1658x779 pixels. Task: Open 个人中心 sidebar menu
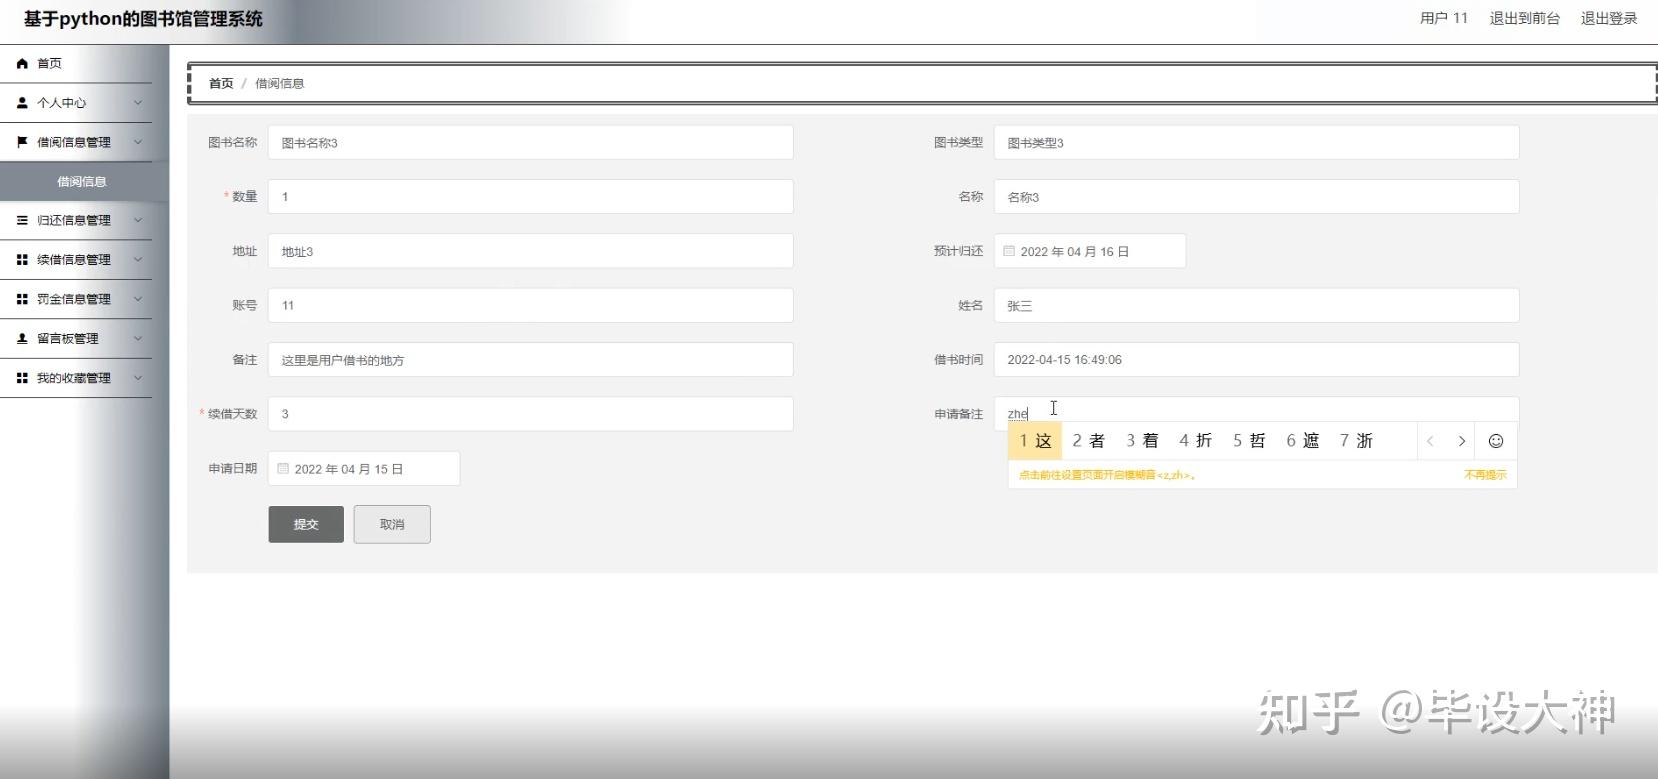pyautogui.click(x=76, y=102)
